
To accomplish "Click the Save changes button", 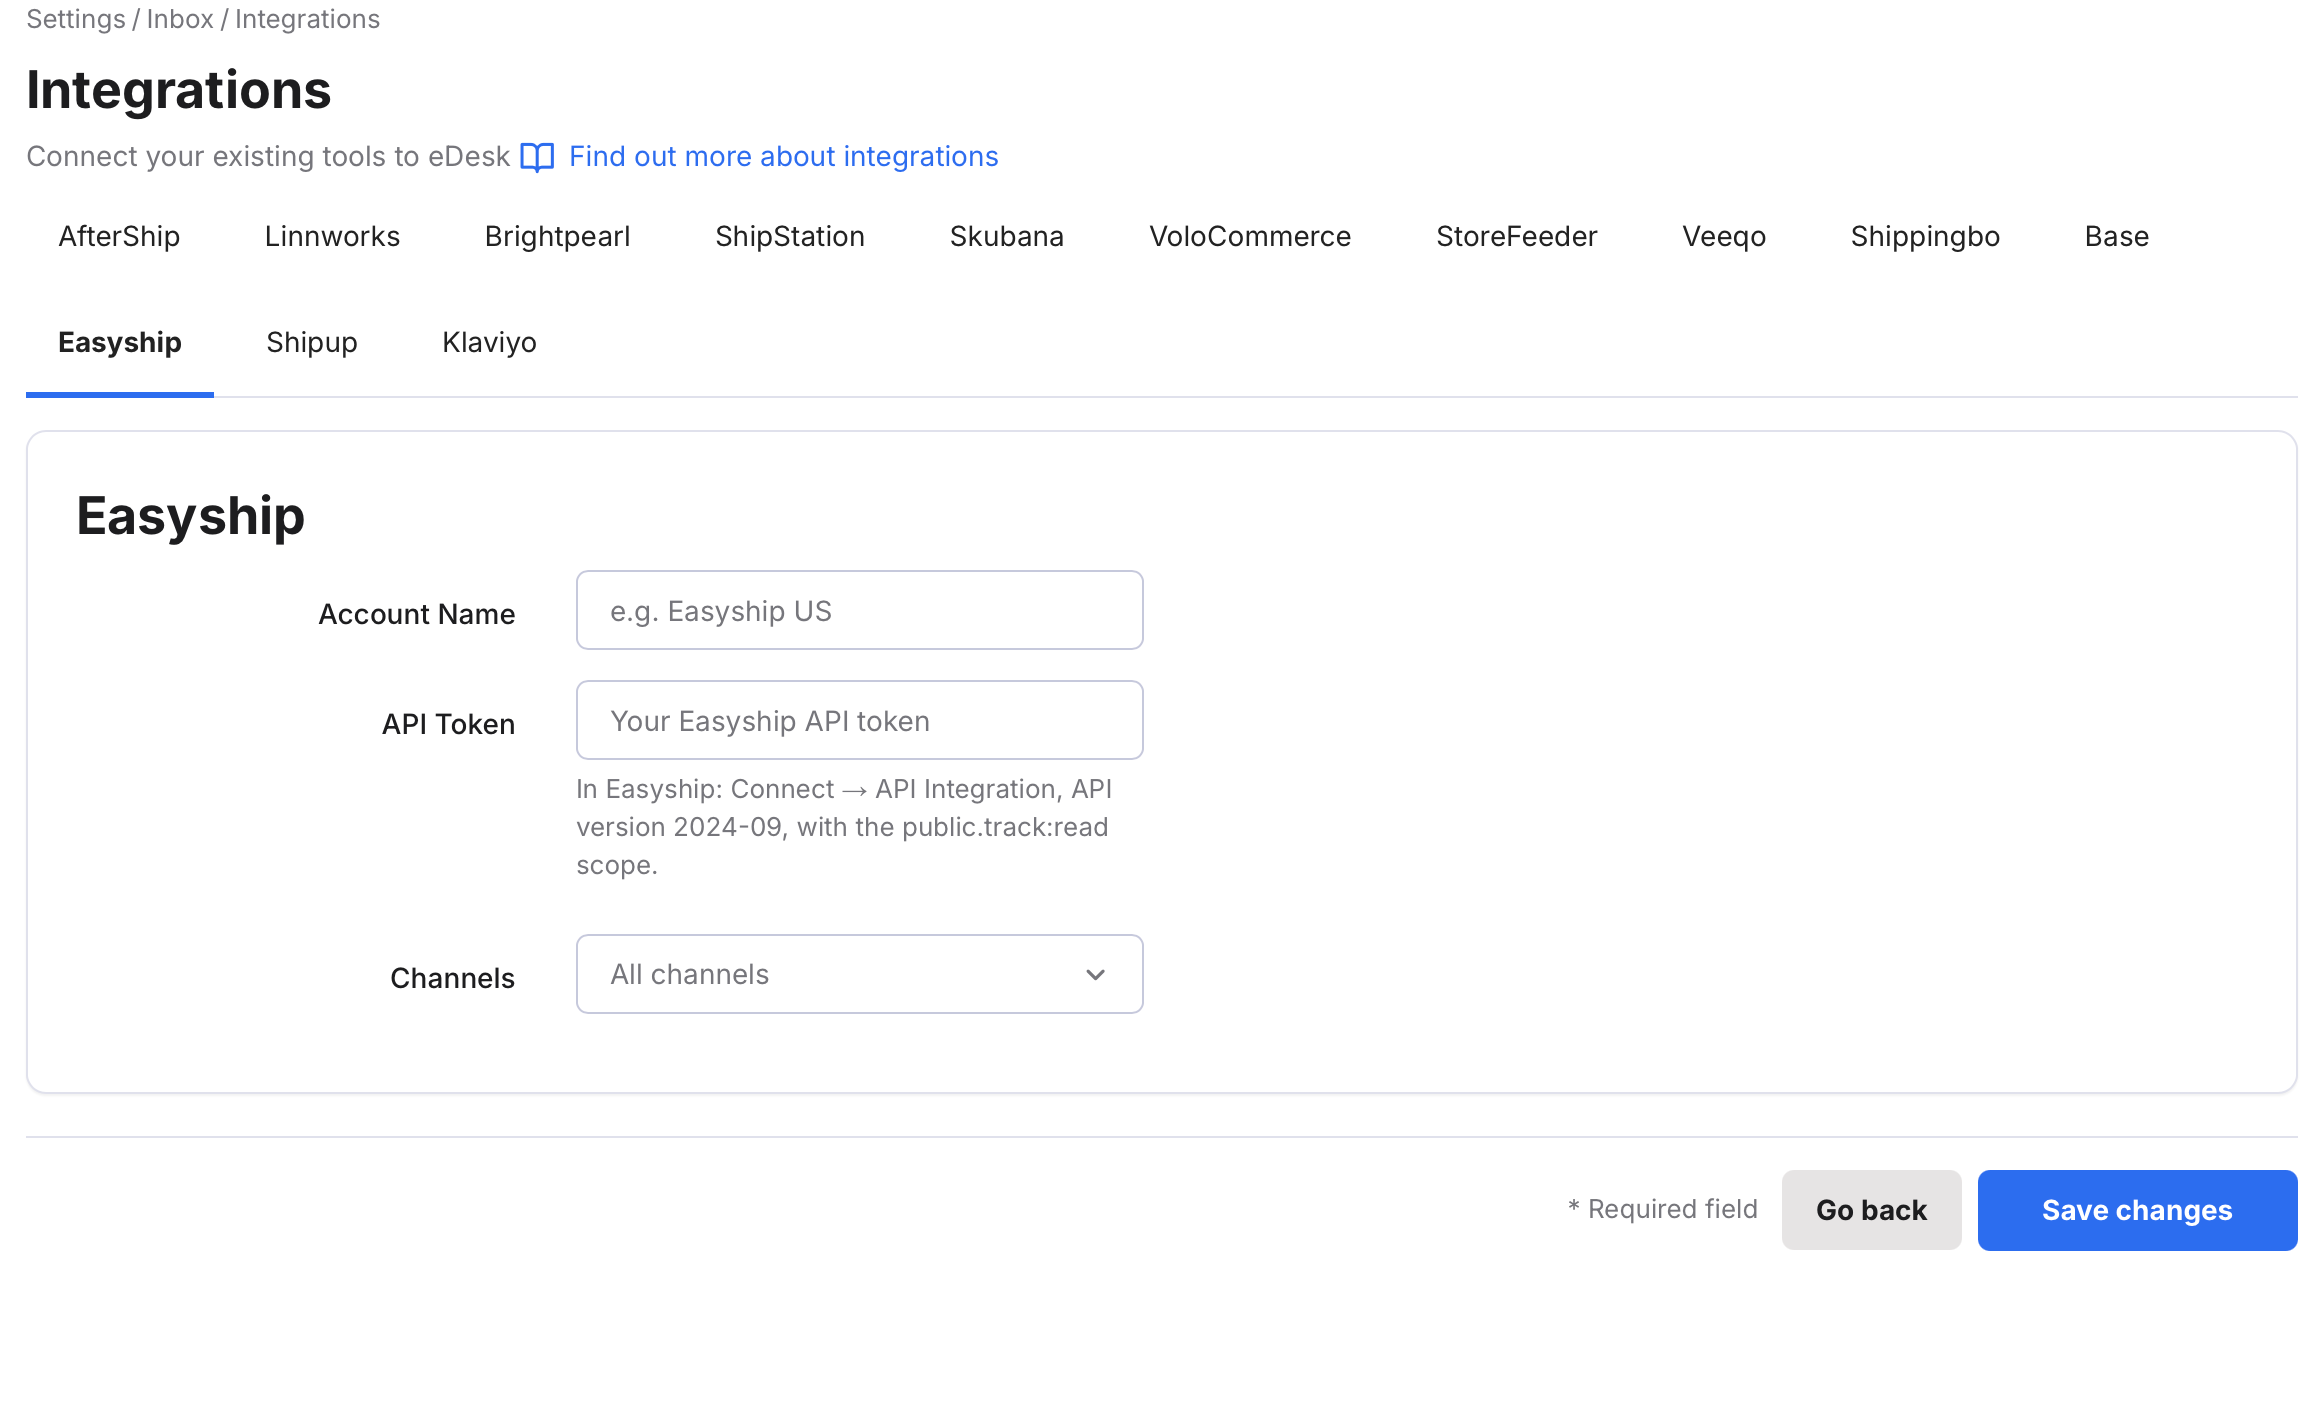I will (x=2137, y=1210).
